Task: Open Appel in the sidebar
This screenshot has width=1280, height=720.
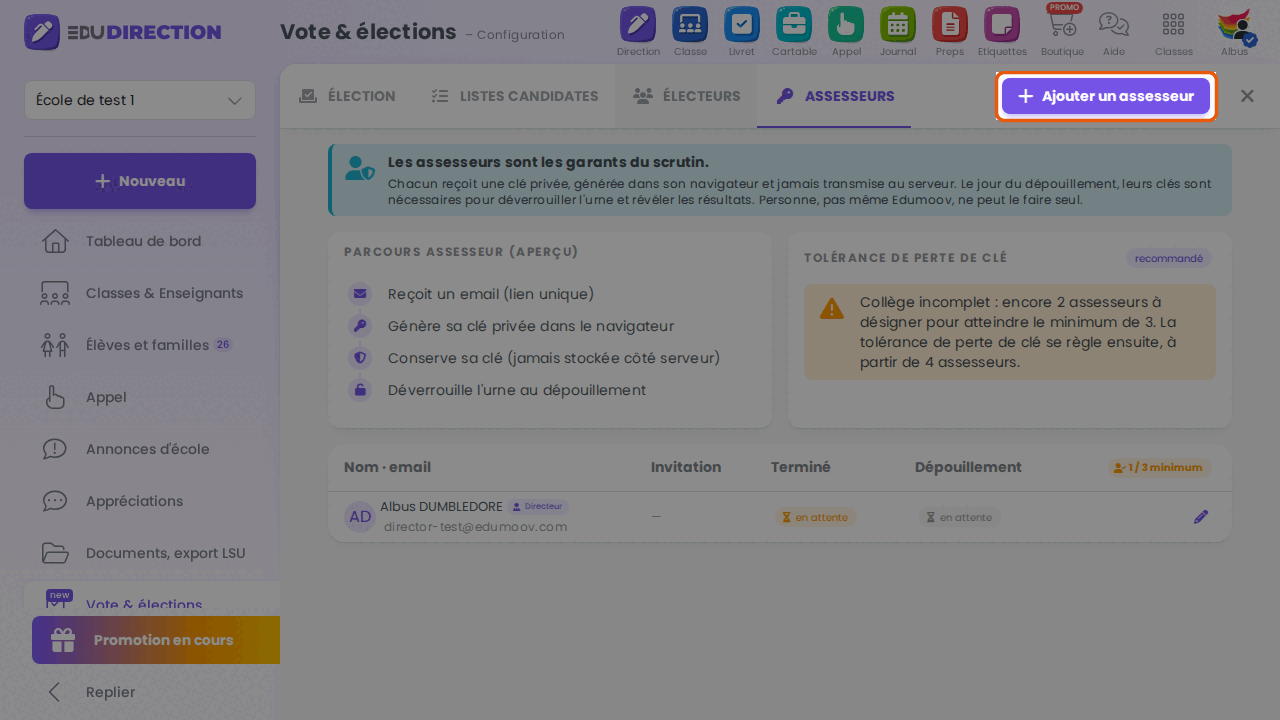Action: pos(140,397)
